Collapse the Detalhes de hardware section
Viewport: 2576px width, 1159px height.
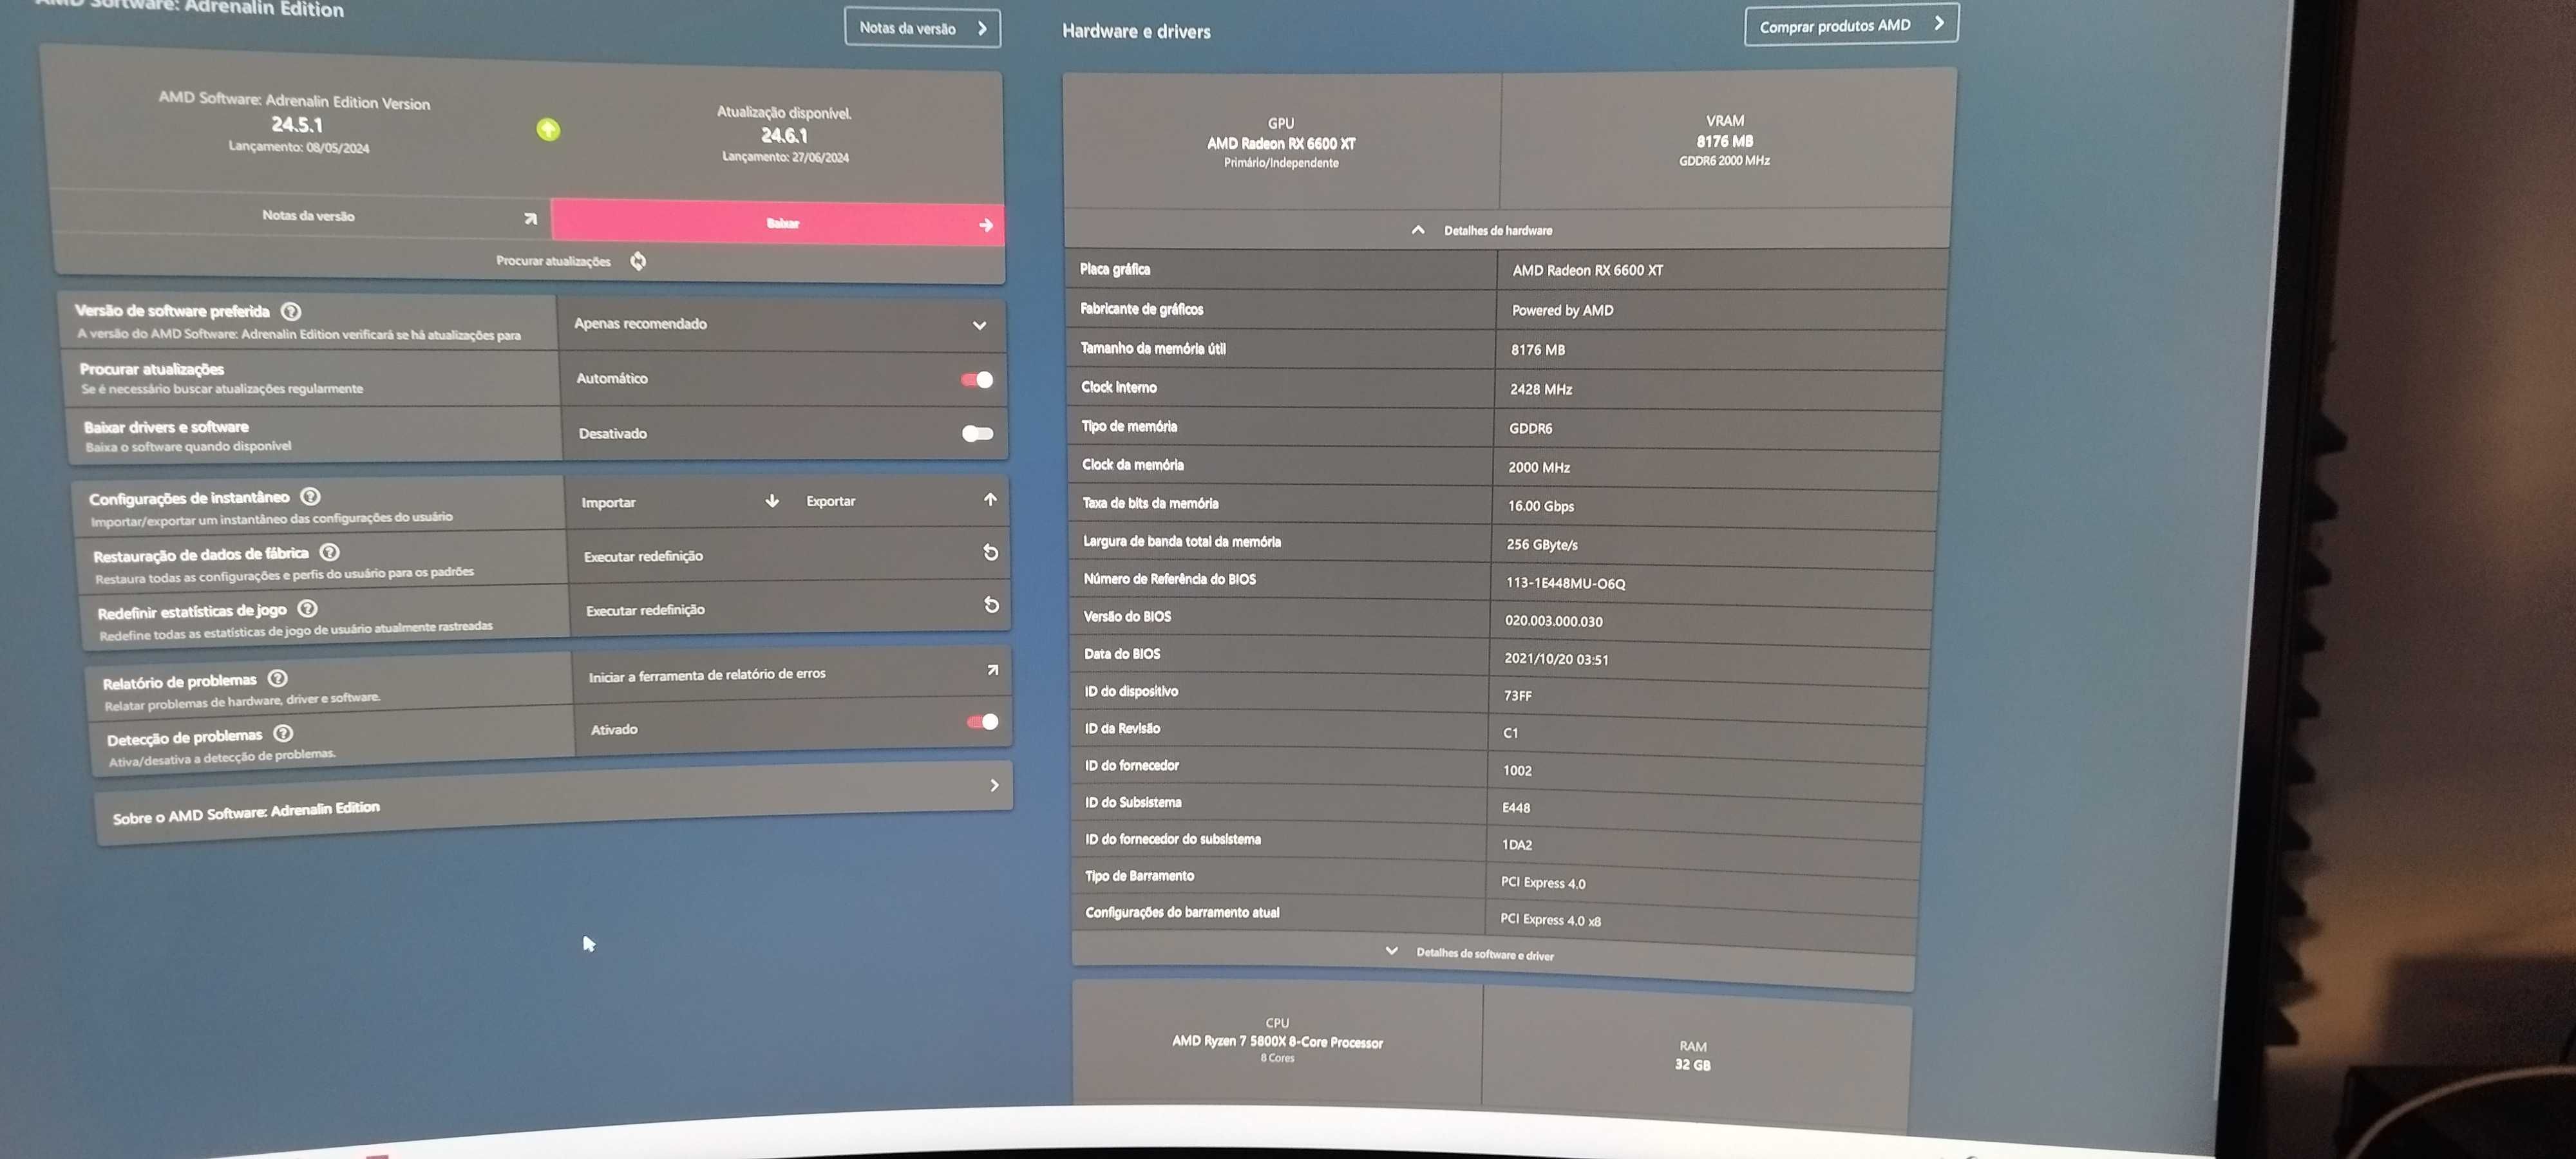coord(1507,230)
